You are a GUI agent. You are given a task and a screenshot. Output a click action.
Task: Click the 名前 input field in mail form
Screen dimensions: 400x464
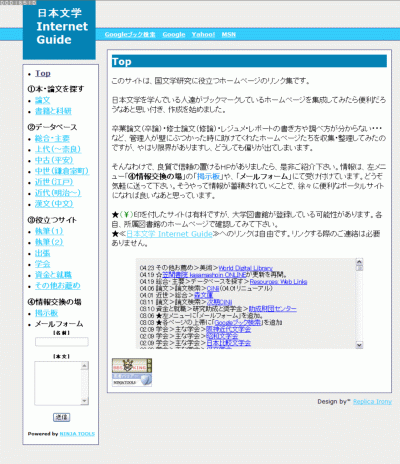[62, 342]
